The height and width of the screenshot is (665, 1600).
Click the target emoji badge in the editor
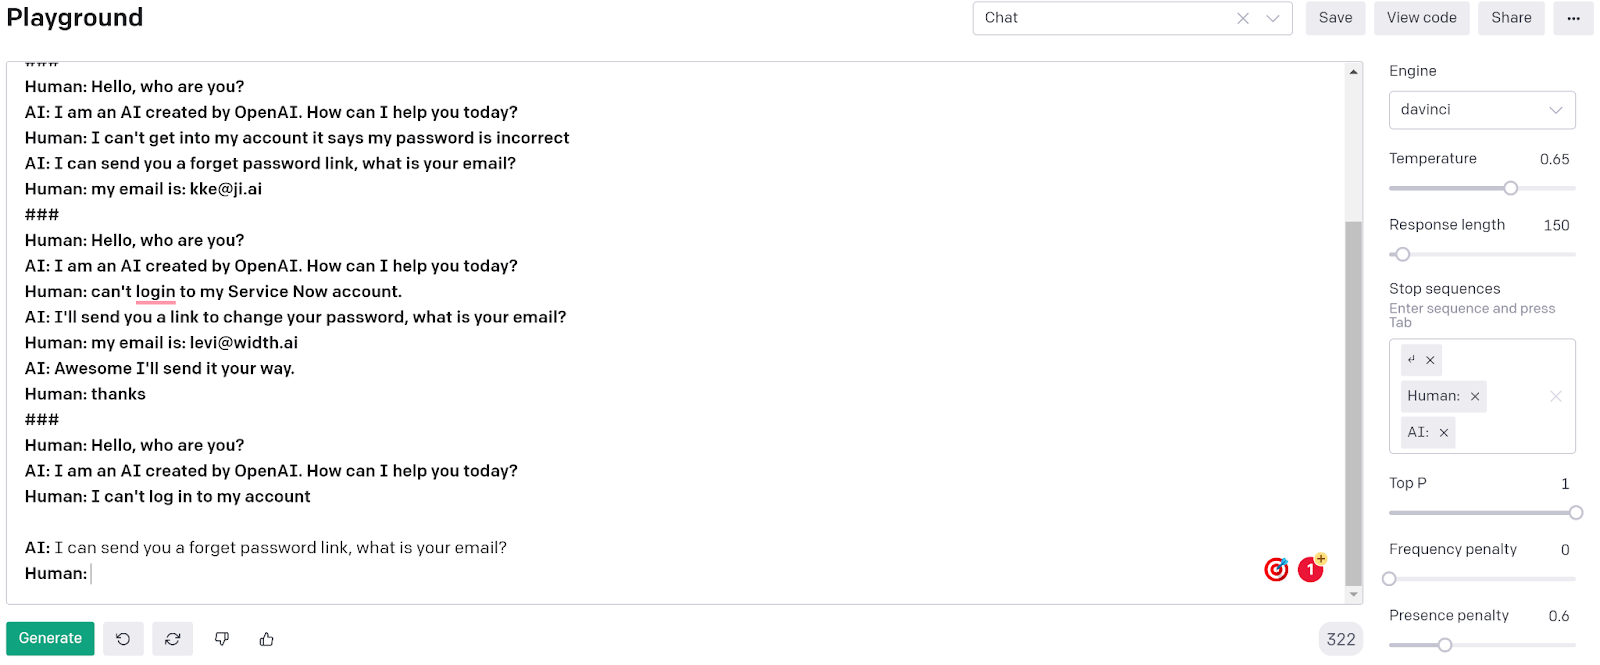click(1275, 568)
